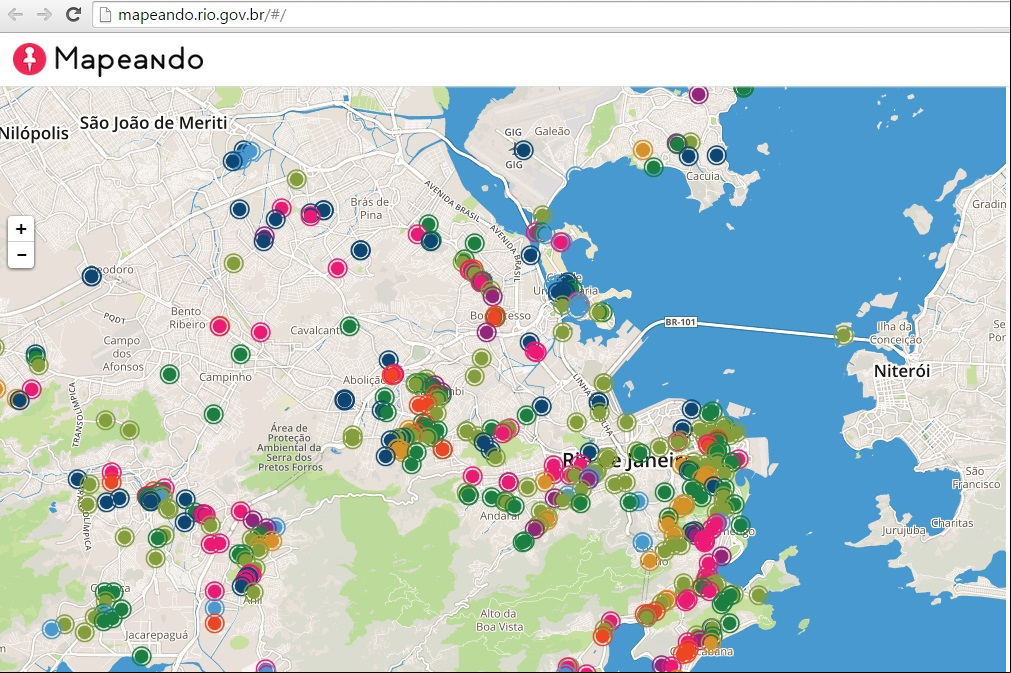This screenshot has height=673, width=1011.
Task: Click the browser back arrow
Action: (x=15, y=14)
